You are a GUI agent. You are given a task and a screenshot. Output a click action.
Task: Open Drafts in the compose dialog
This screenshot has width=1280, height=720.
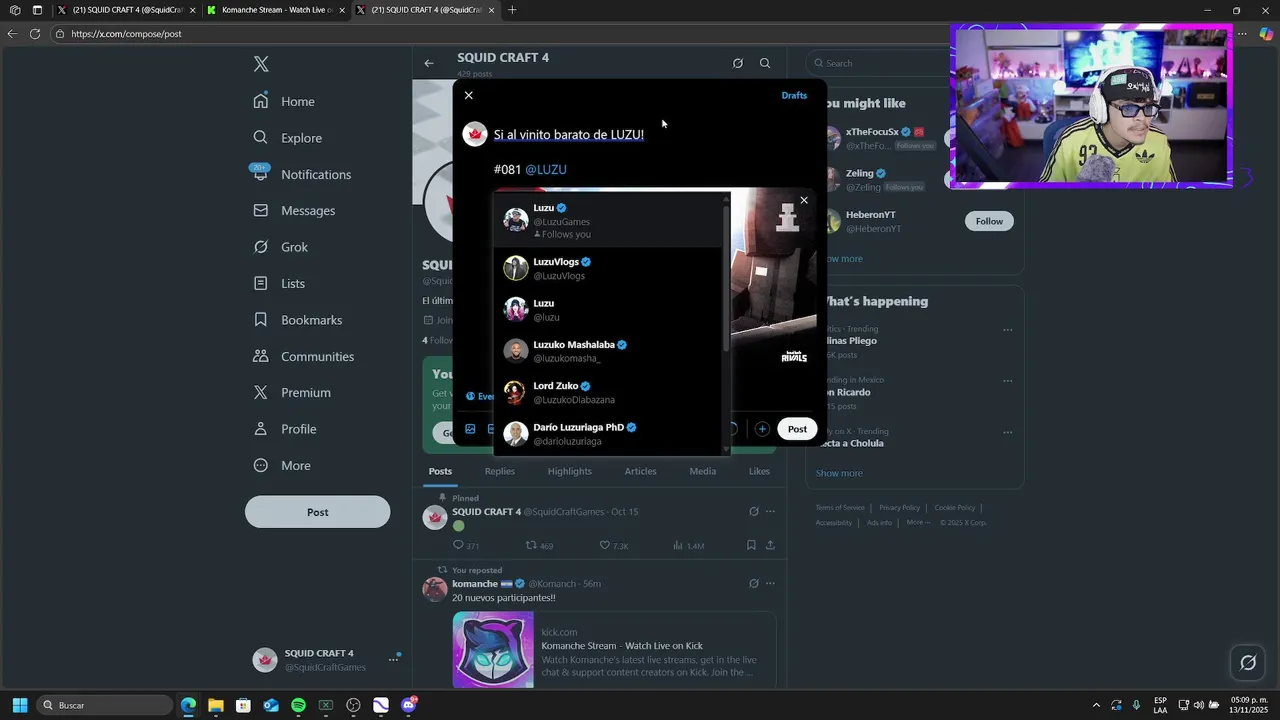pyautogui.click(x=794, y=95)
